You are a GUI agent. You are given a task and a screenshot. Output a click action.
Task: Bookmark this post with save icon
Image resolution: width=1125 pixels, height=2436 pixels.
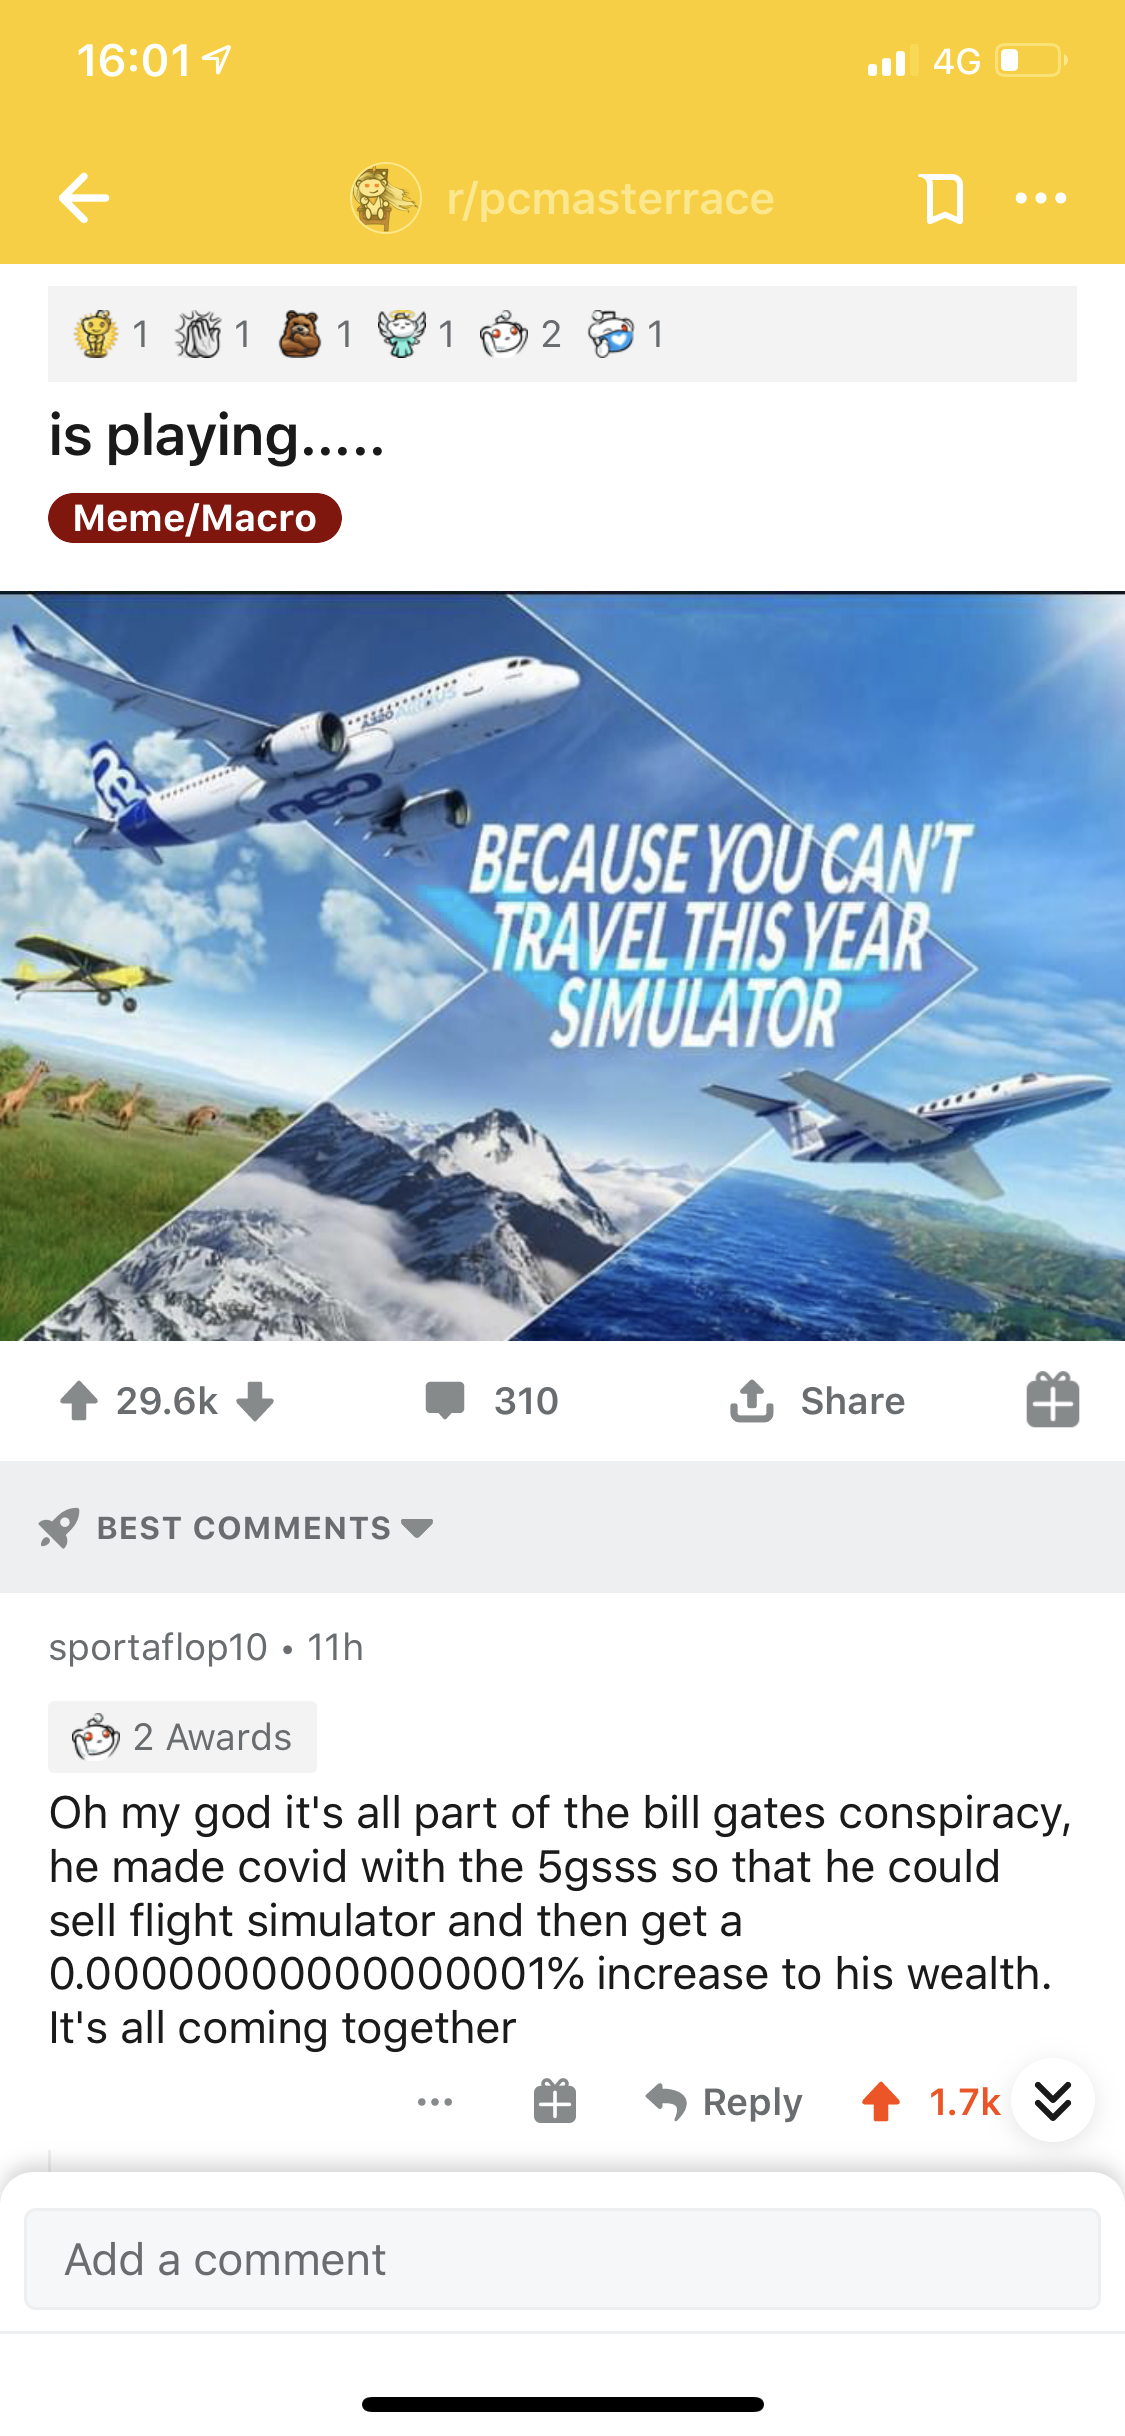click(x=942, y=198)
